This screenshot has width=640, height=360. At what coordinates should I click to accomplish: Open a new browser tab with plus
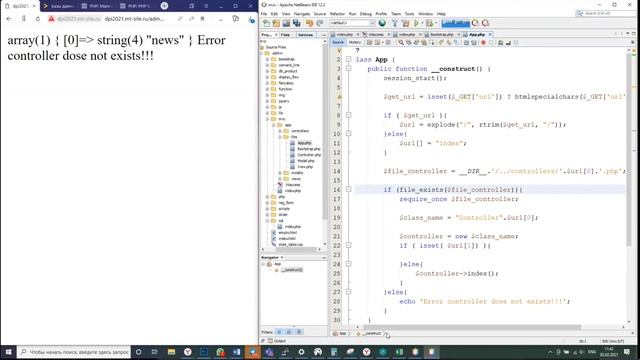164,6
